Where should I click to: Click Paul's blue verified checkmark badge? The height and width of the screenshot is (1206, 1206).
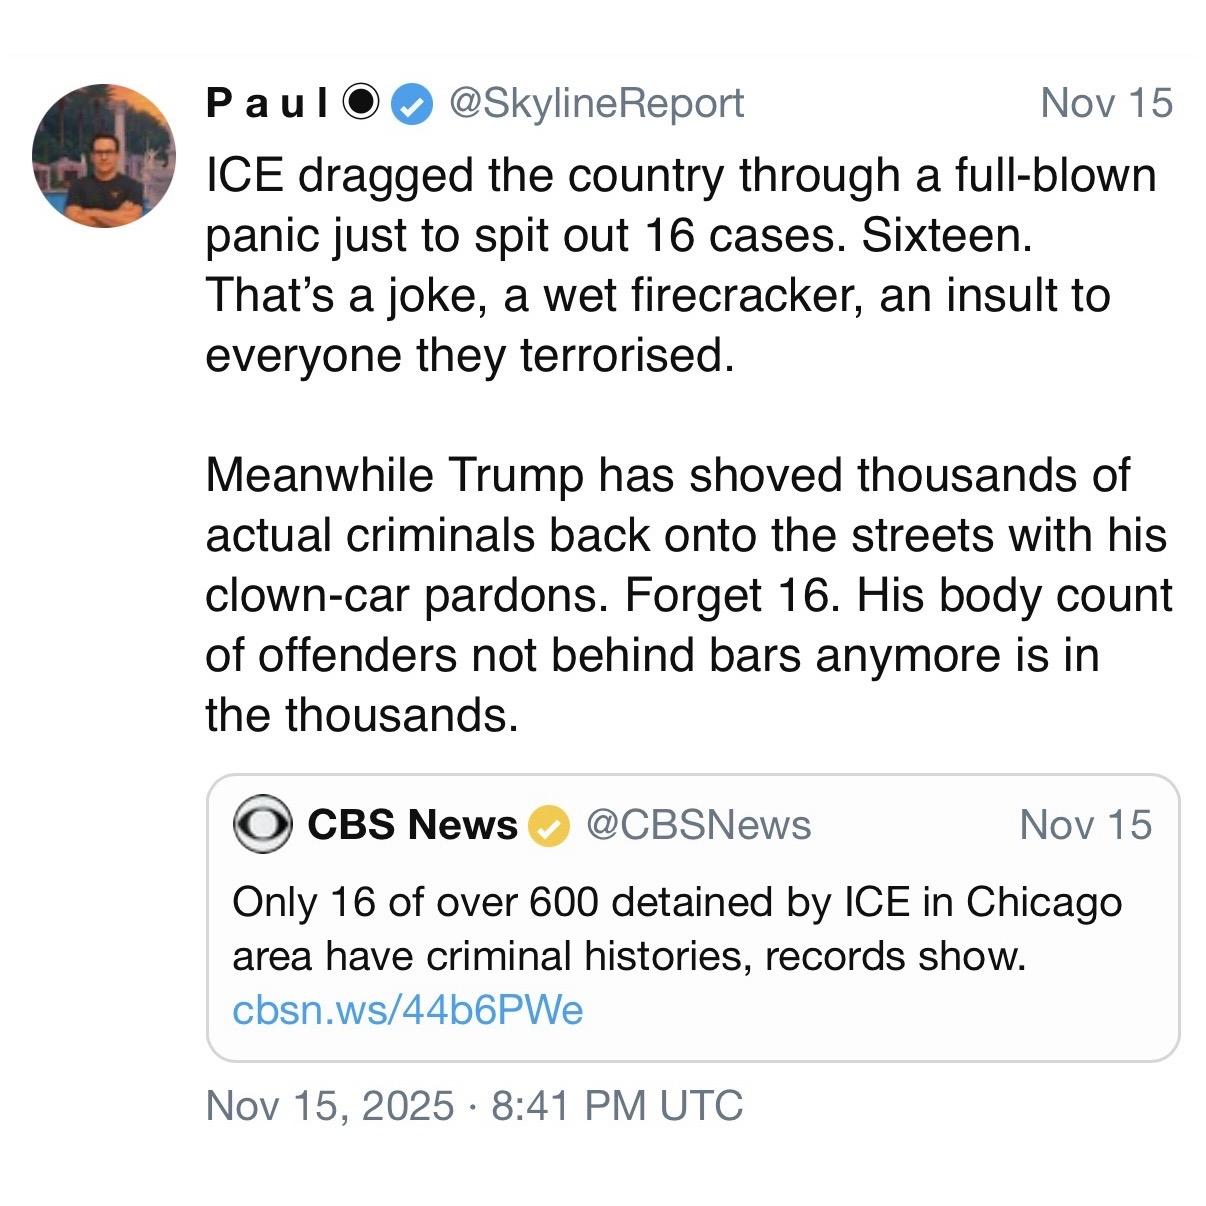pyautogui.click(x=411, y=103)
